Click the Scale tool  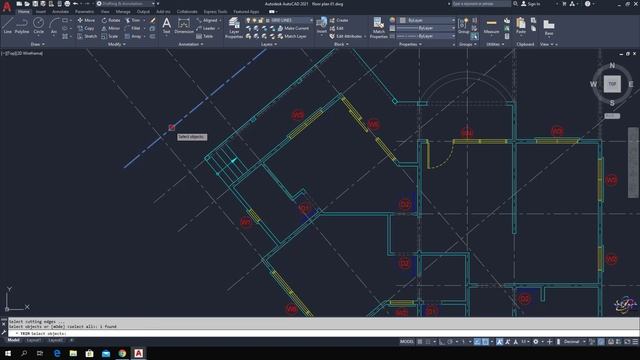[x=110, y=36]
